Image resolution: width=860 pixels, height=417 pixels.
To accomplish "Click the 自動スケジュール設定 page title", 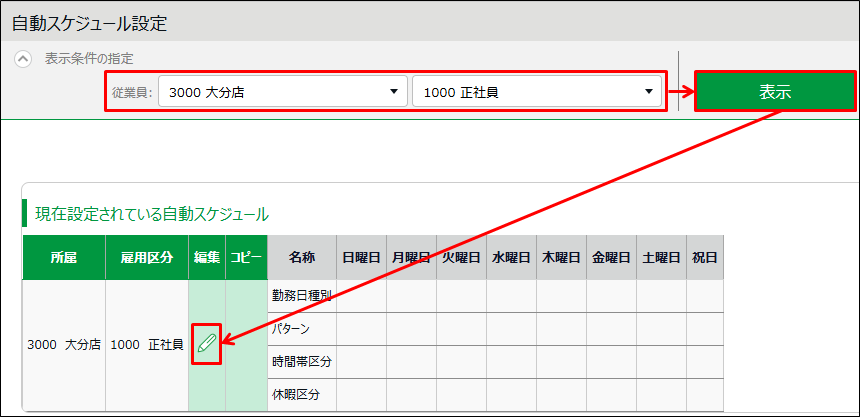I will (89, 24).
